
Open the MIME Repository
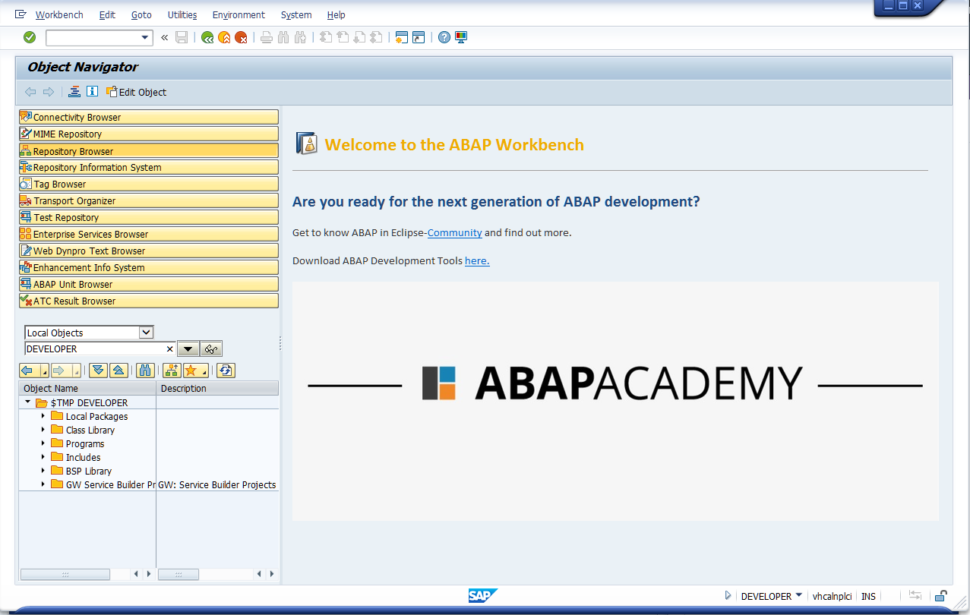point(148,134)
